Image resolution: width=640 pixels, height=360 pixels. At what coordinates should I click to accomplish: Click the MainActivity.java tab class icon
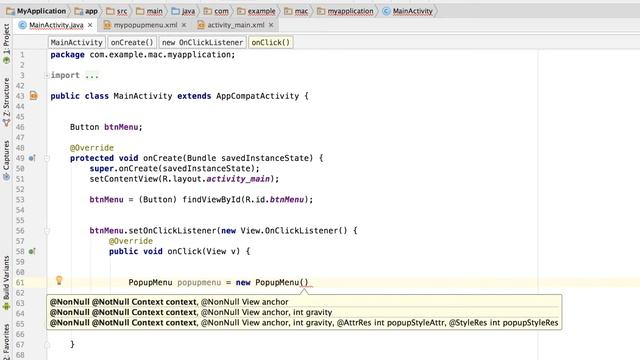(x=22, y=25)
